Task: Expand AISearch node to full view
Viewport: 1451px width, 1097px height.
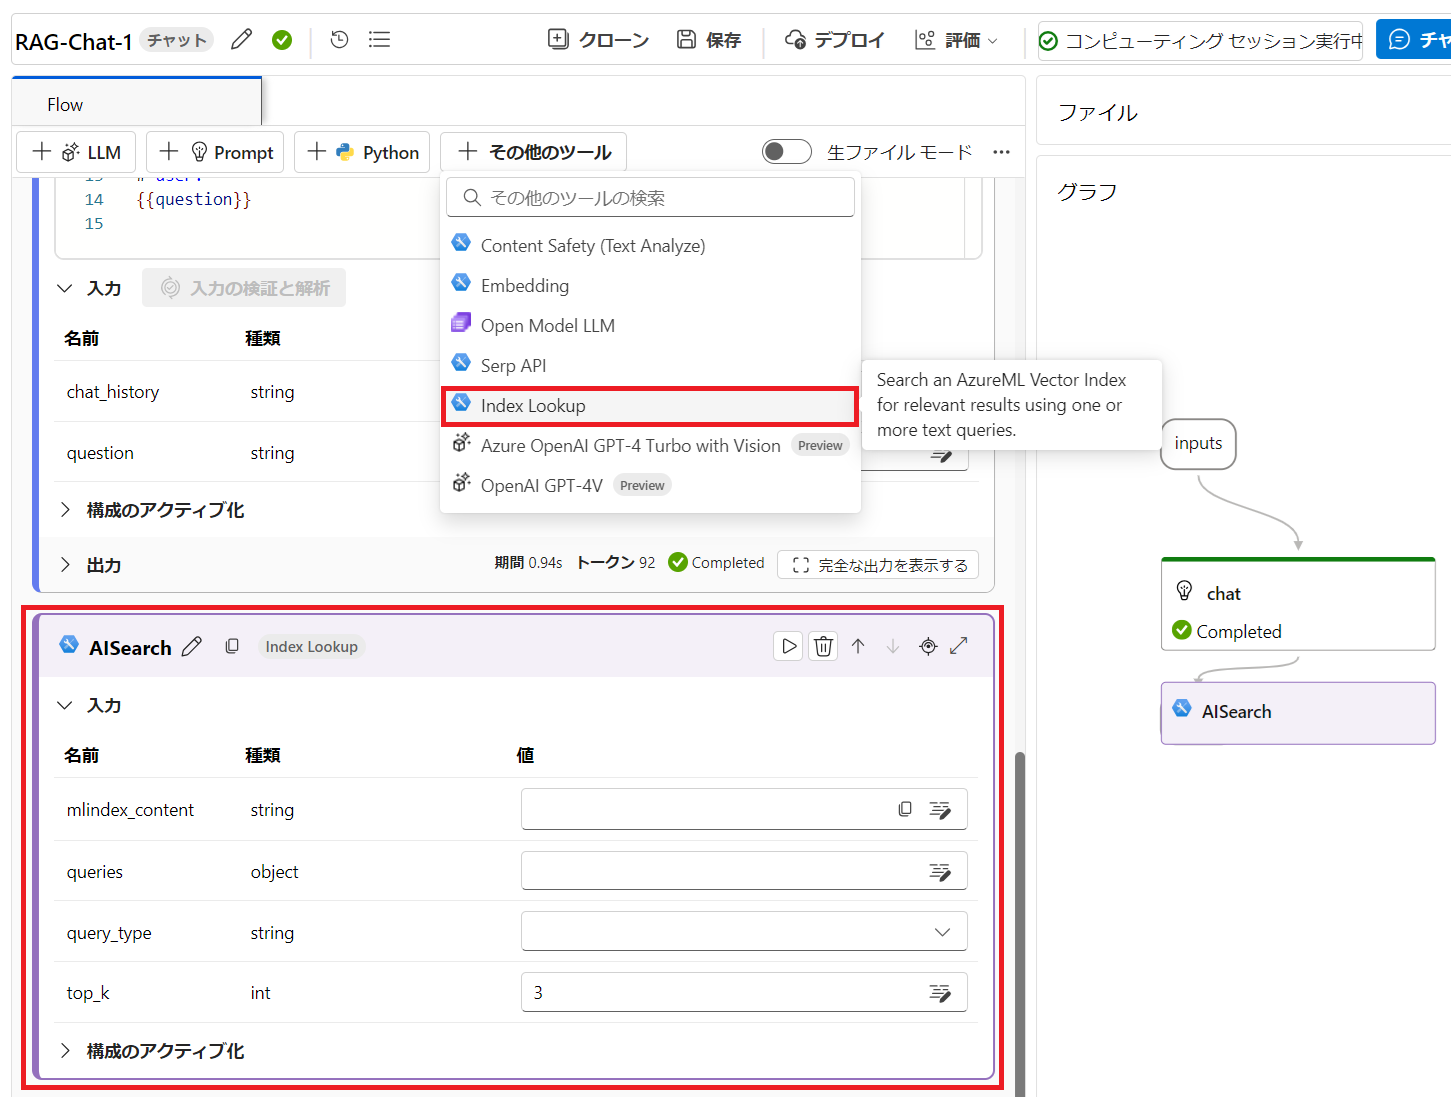Action: [x=959, y=646]
